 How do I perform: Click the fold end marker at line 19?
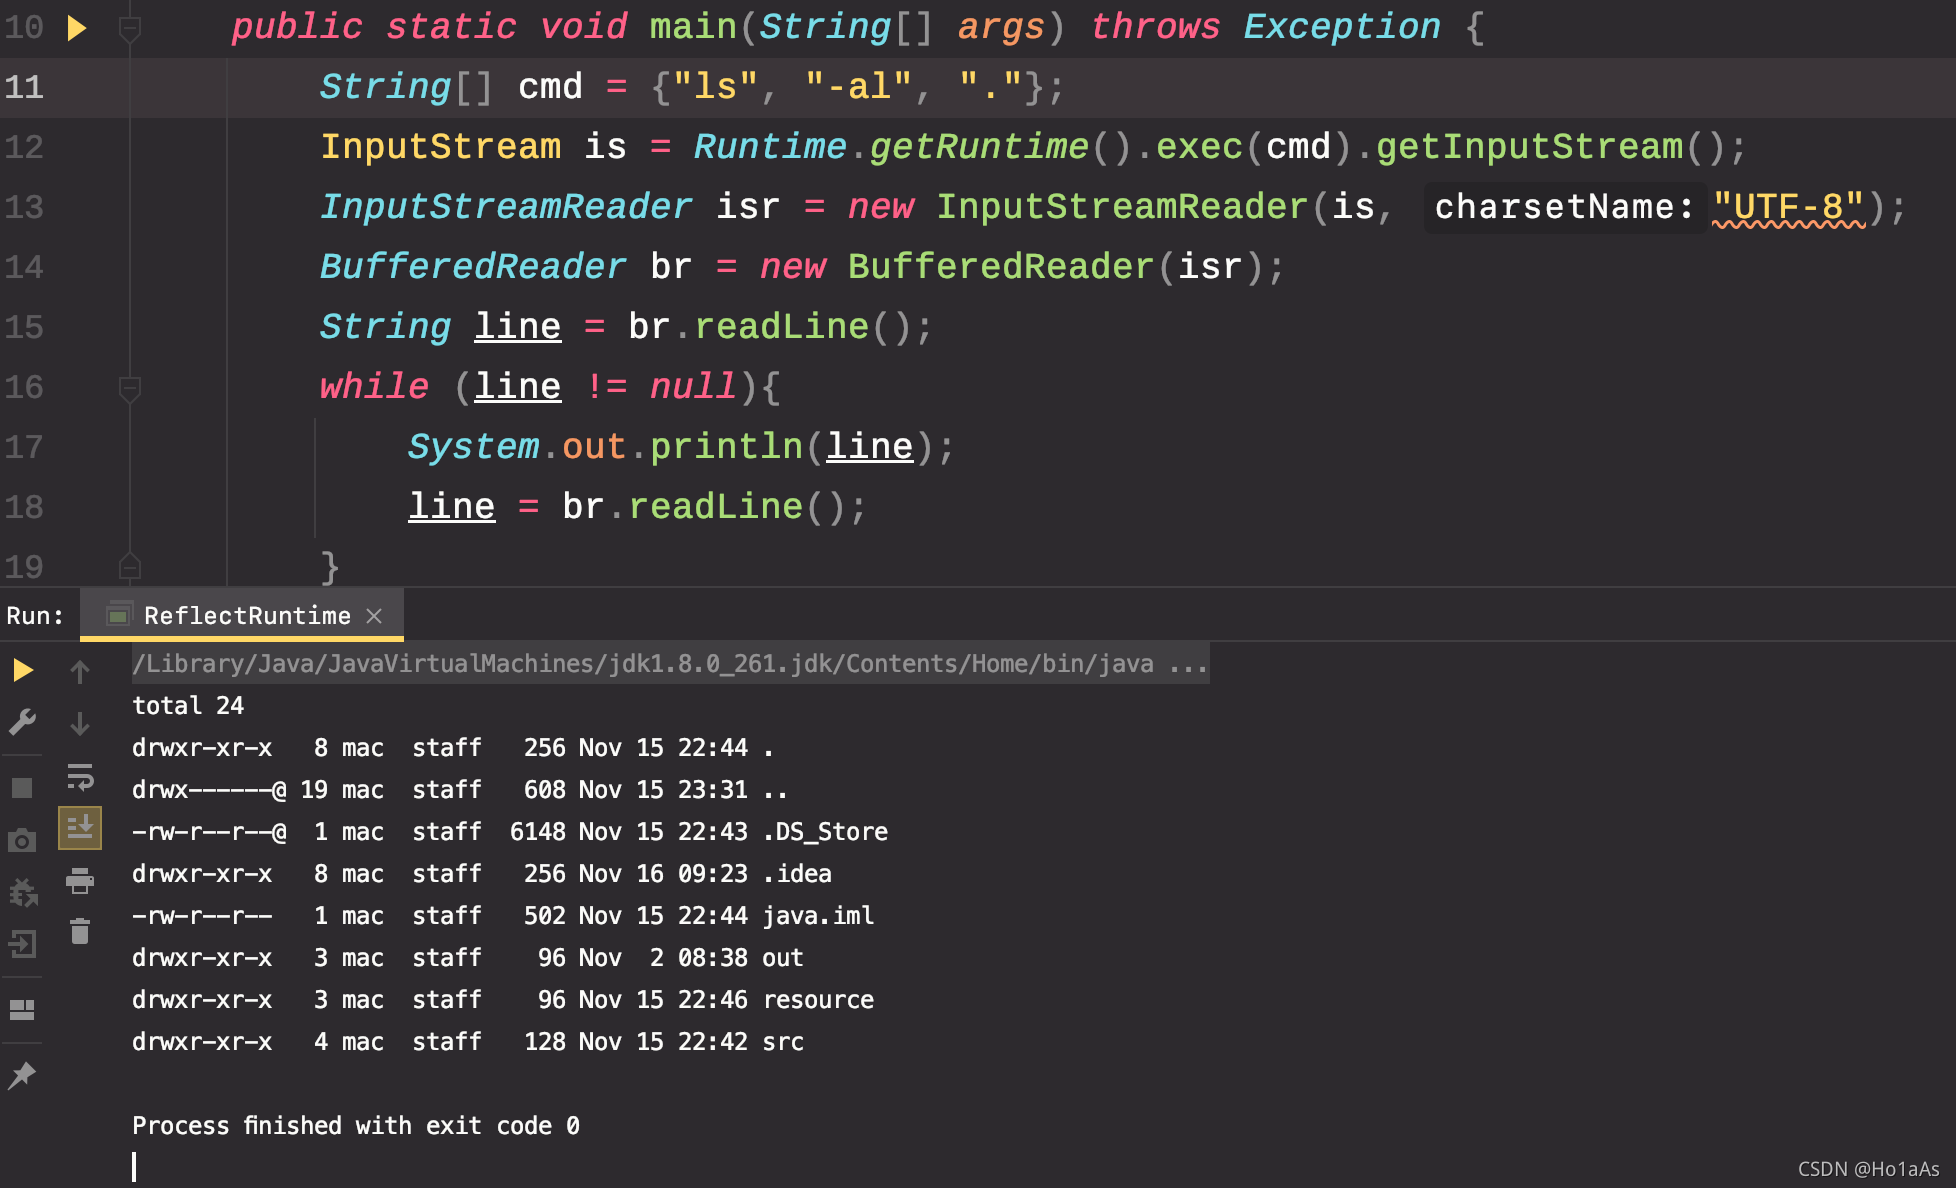129,566
